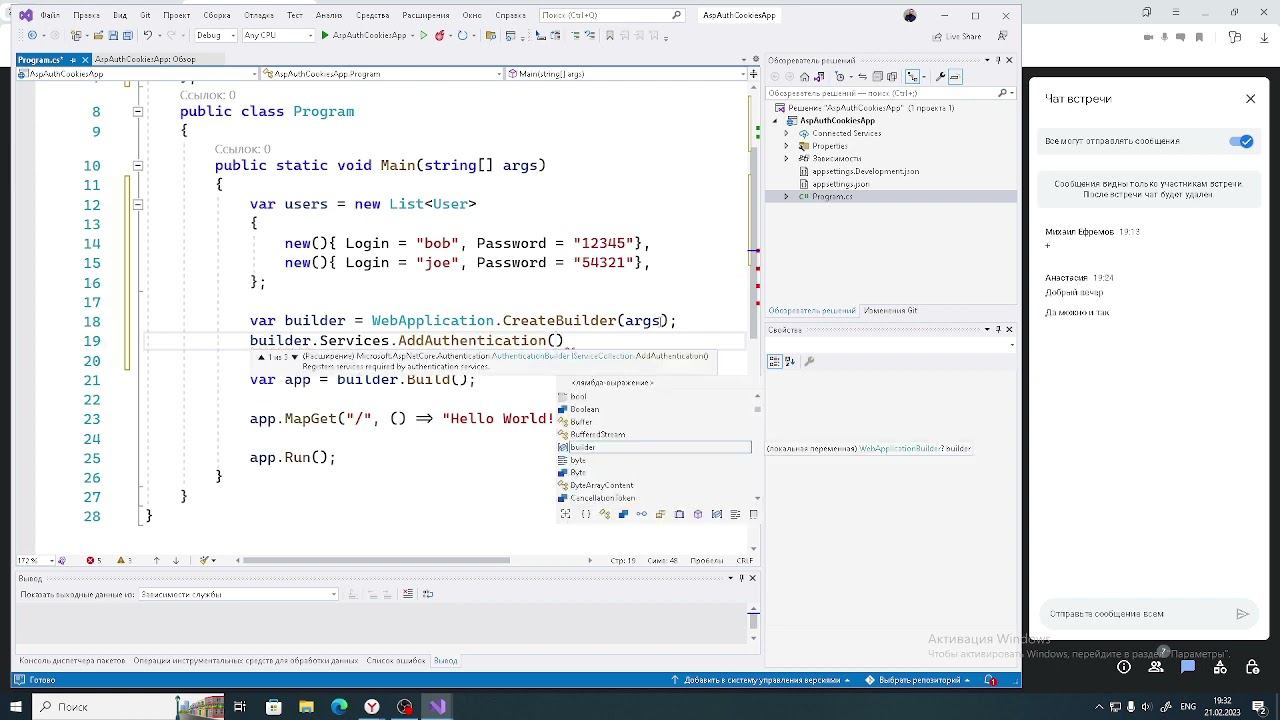Expand Properties node in Solution Explorer
Screen dimensions: 1280x720
[x=786, y=146]
